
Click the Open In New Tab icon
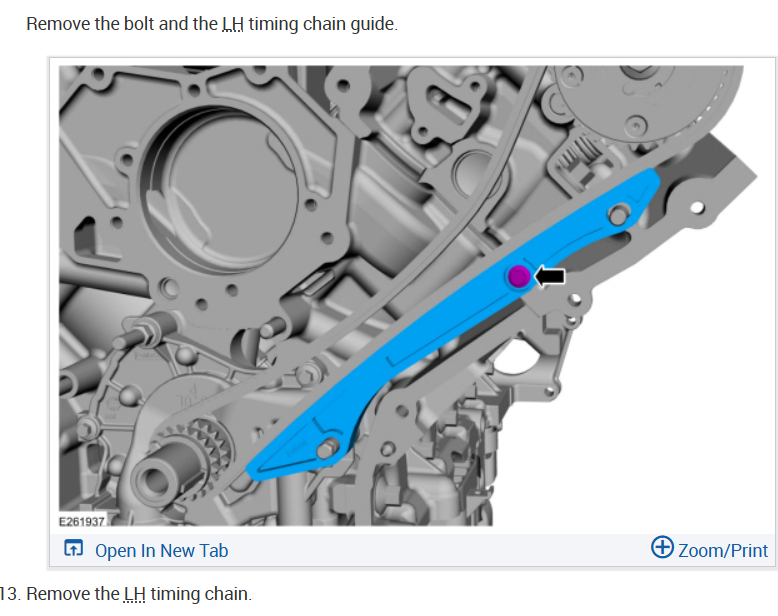[73, 548]
